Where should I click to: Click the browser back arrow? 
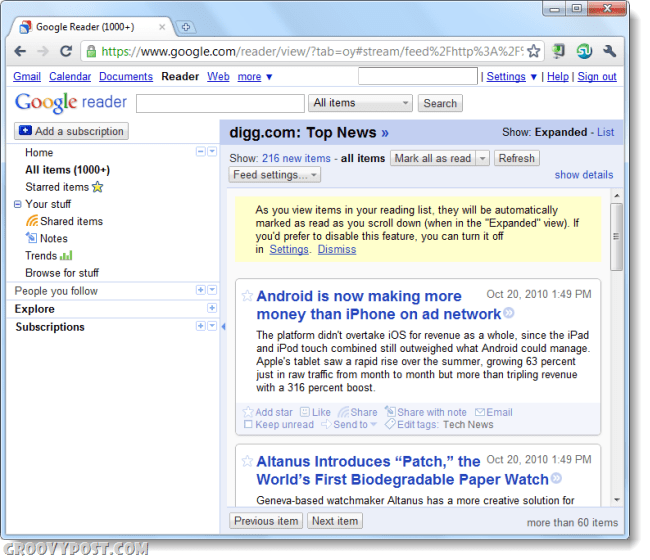point(20,51)
